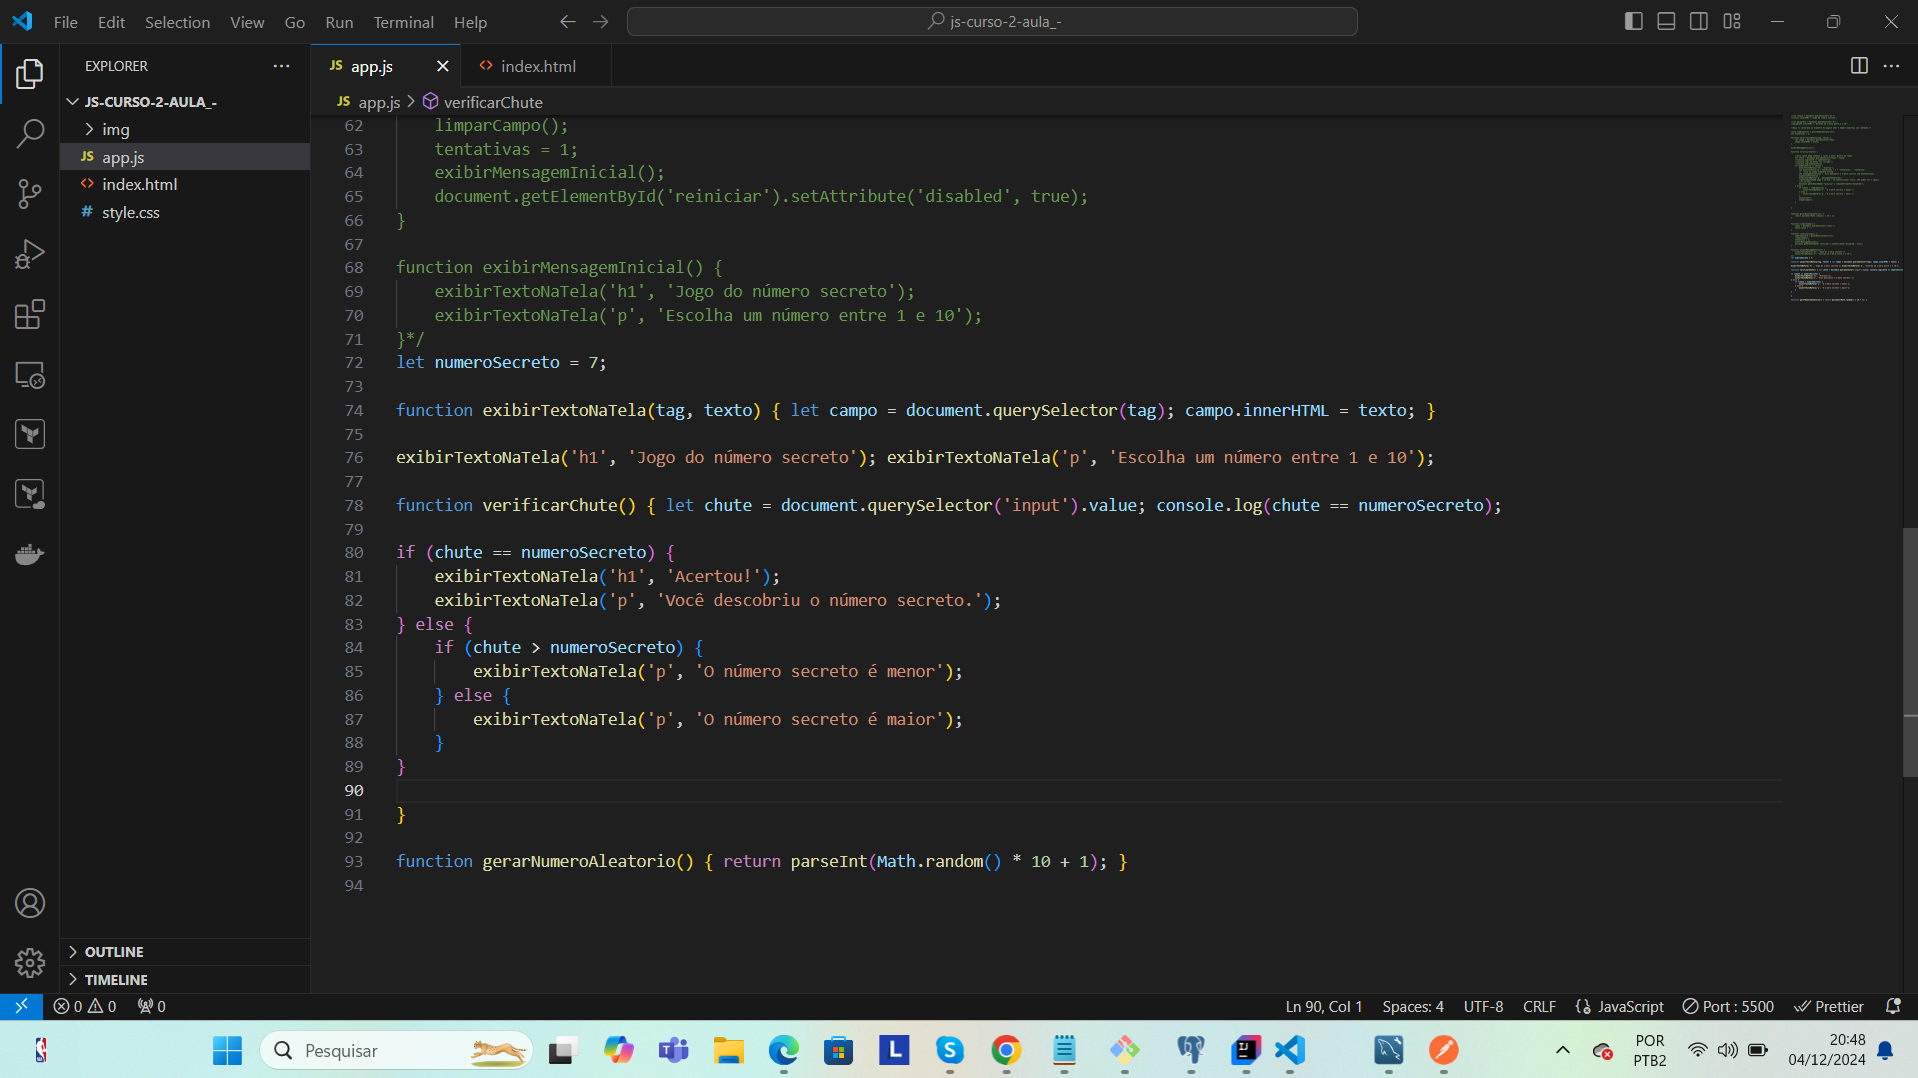
Task: Open Microsoft Teams from taskbar
Action: (x=673, y=1050)
